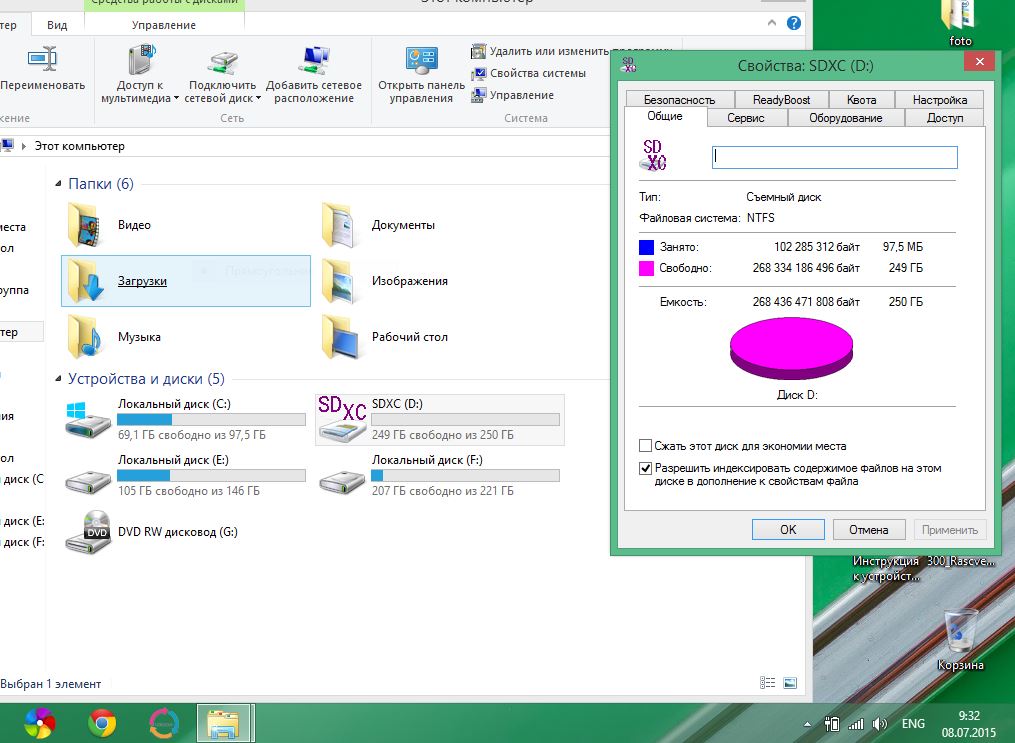Click the Add network location icon
This screenshot has width=1015, height=743.
tap(314, 62)
